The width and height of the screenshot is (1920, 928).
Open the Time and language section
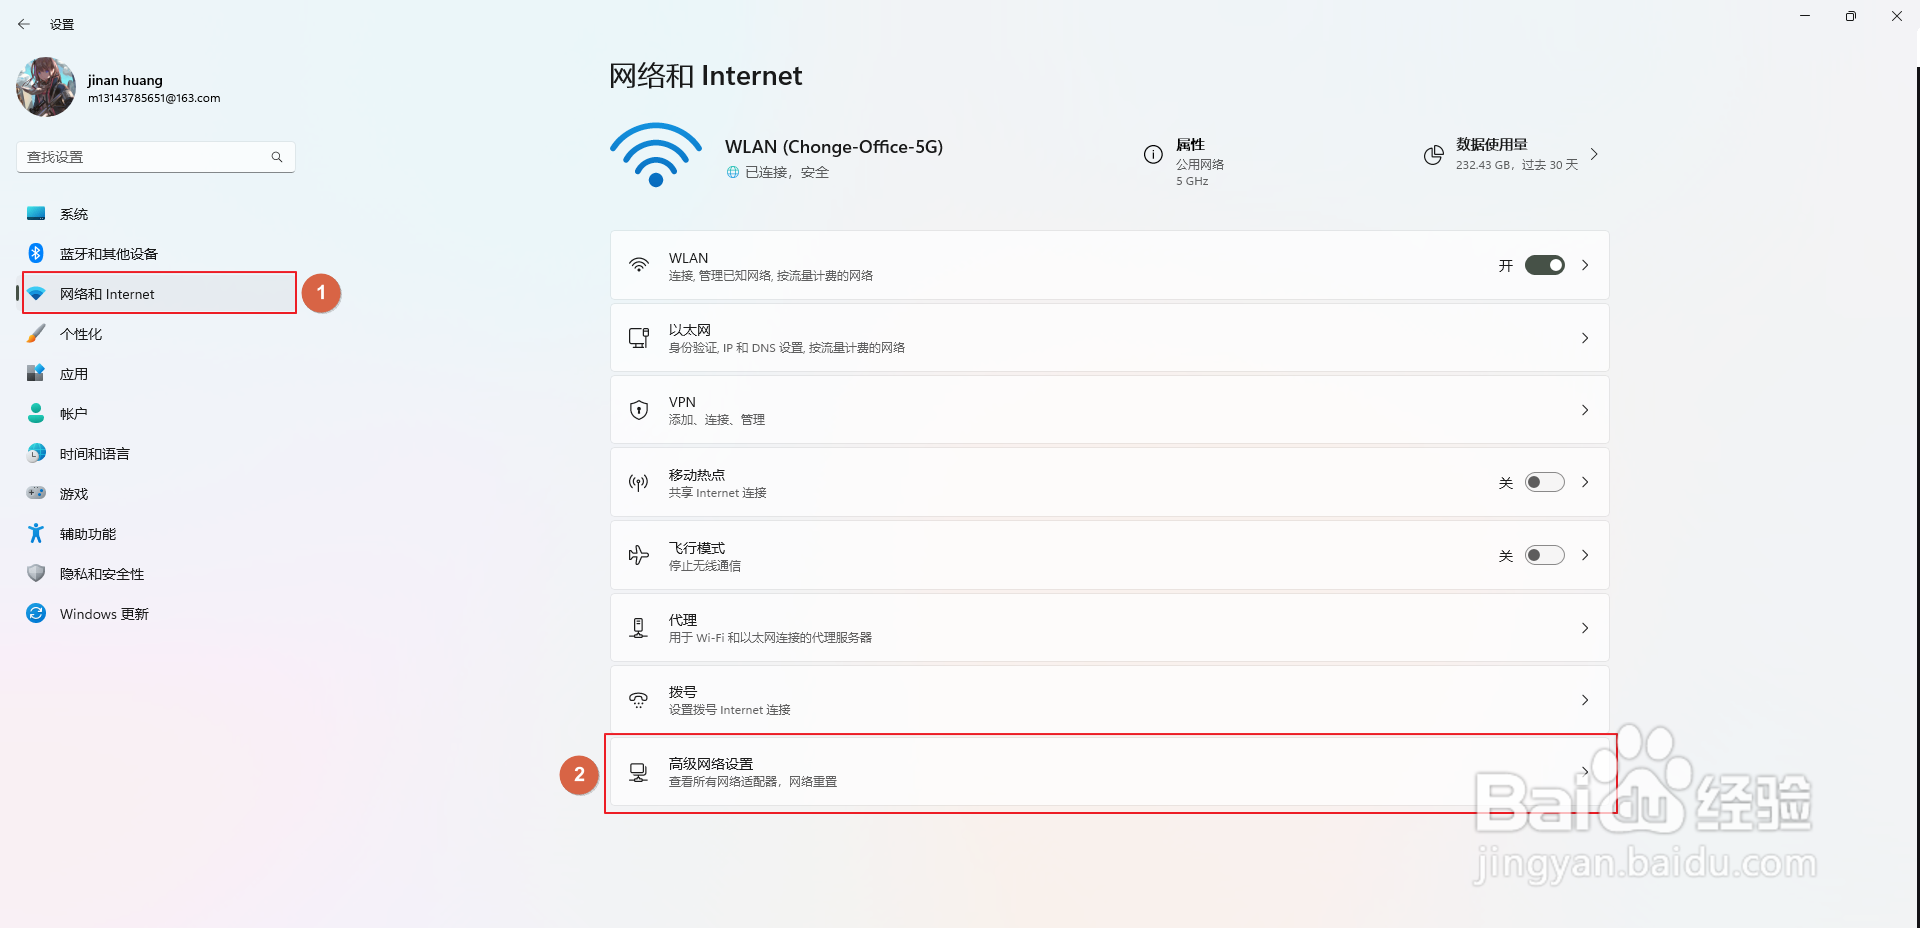tap(94, 454)
